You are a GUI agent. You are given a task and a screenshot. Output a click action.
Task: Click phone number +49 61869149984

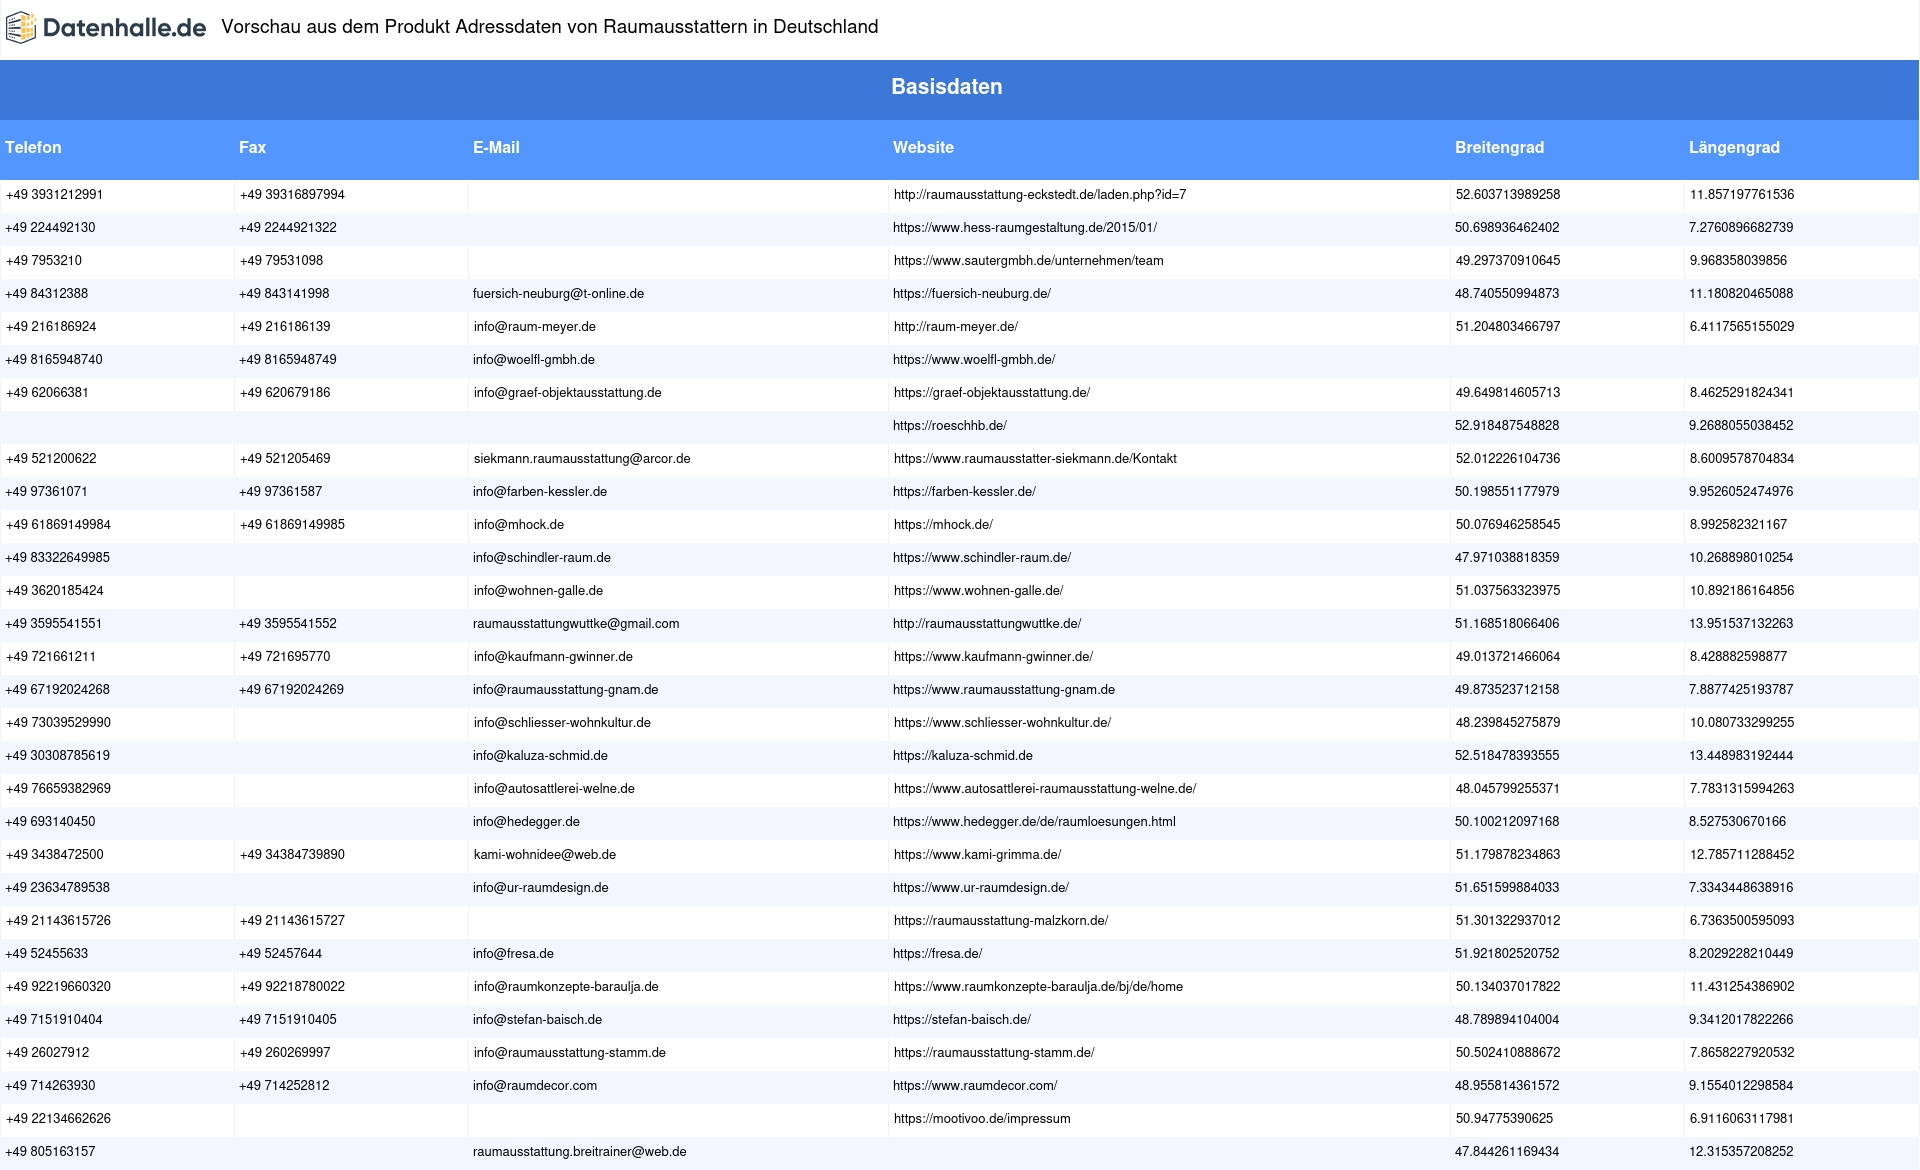coord(58,525)
